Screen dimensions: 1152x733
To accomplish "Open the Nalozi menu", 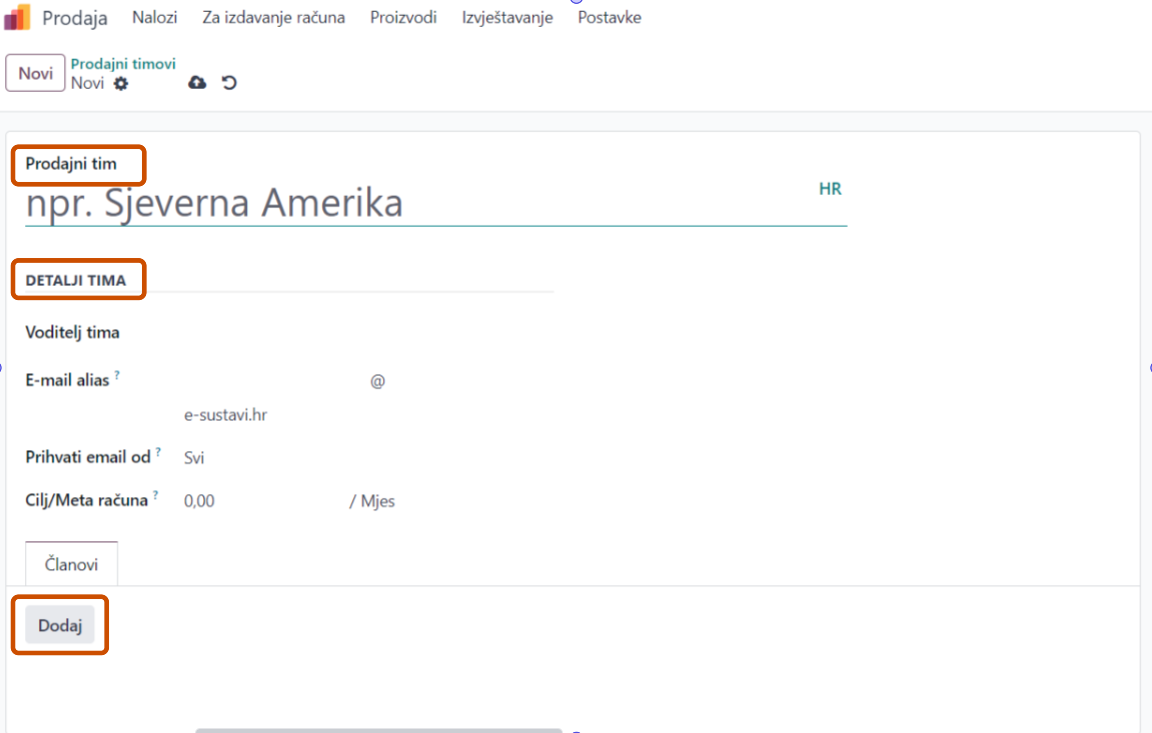I will [154, 17].
